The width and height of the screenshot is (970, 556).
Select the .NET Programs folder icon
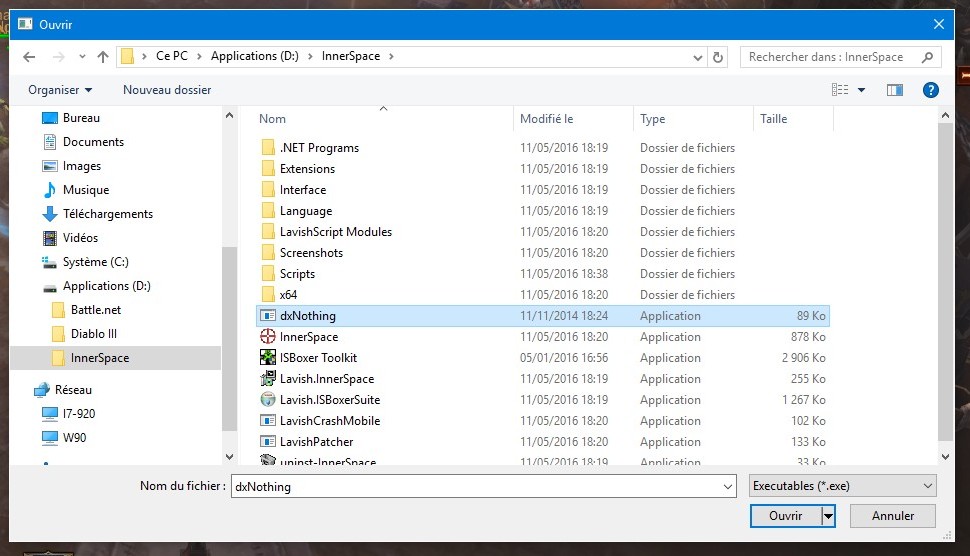click(x=268, y=147)
